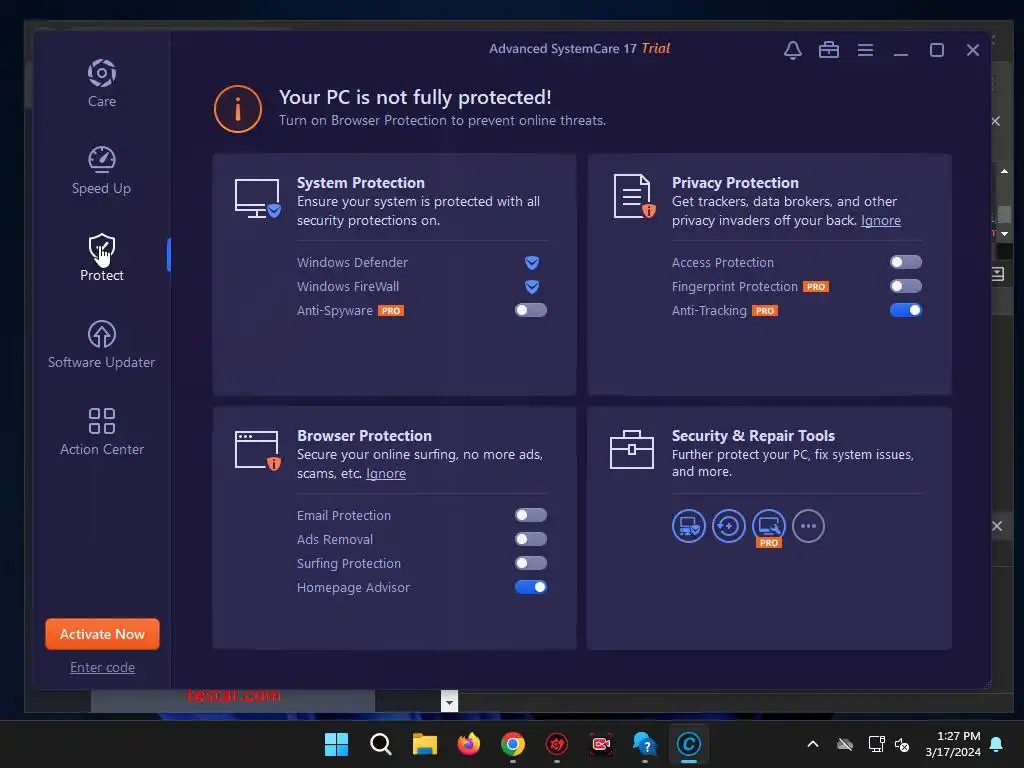This screenshot has height=768, width=1024.
Task: Click the Security & Repair Tools briefcase icon
Action: click(632, 449)
